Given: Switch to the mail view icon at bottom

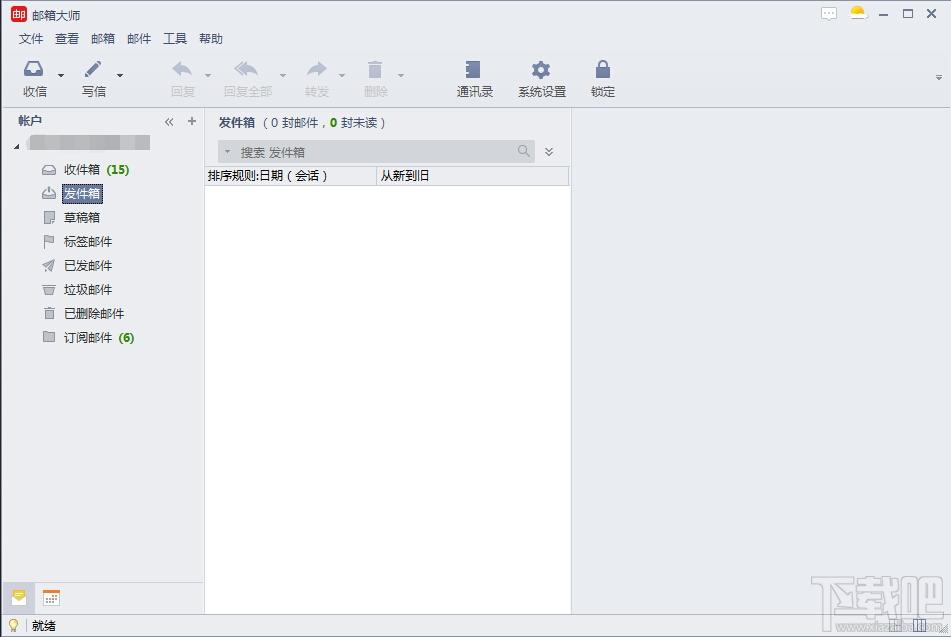Looking at the screenshot, I should point(19,598).
